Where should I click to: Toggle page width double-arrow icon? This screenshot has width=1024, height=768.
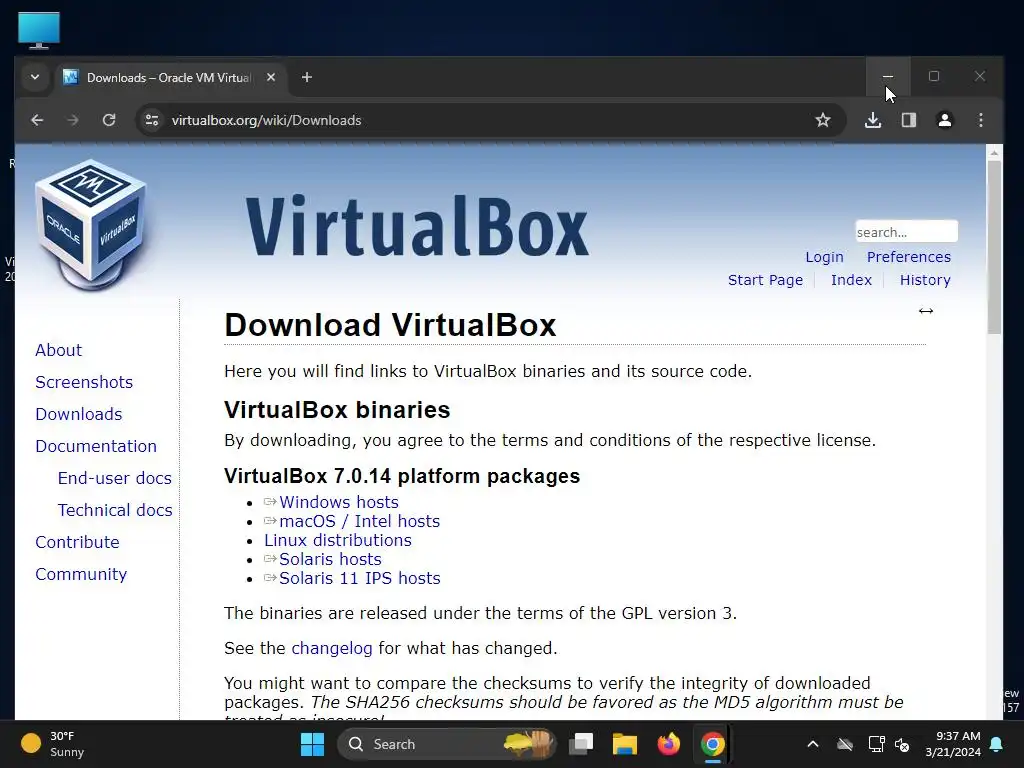926,311
